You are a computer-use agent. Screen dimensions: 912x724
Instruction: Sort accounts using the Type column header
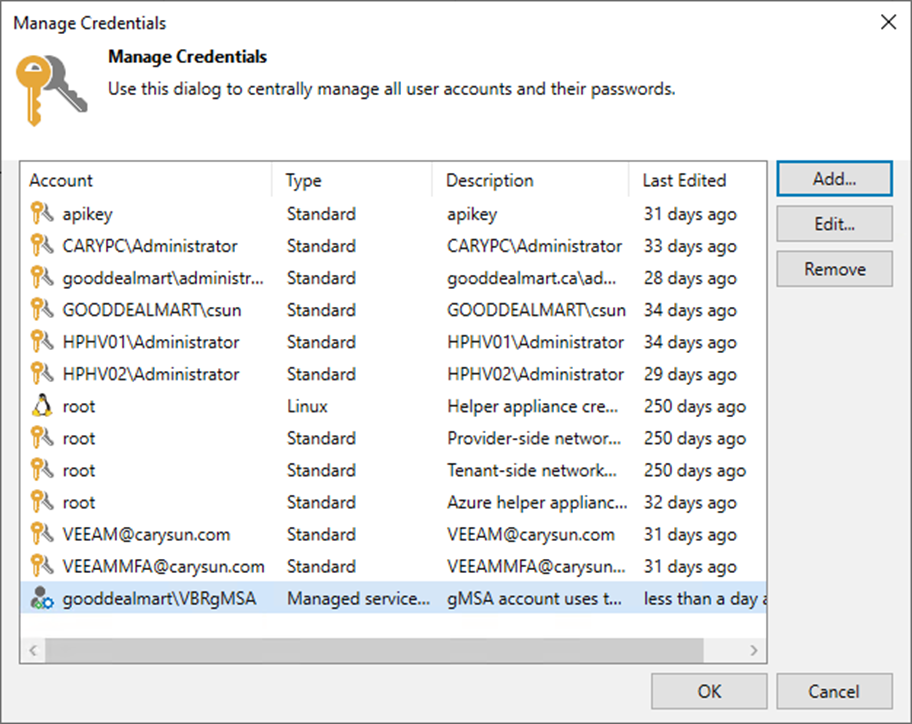pos(303,180)
